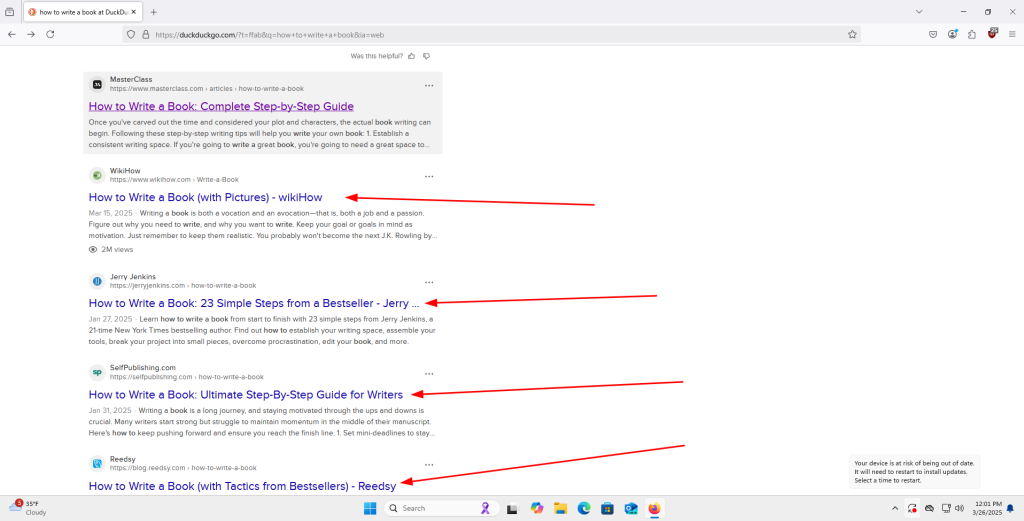The image size is (1024, 521).
Task: Select the DuckDuckGo search results tab
Action: 82,12
